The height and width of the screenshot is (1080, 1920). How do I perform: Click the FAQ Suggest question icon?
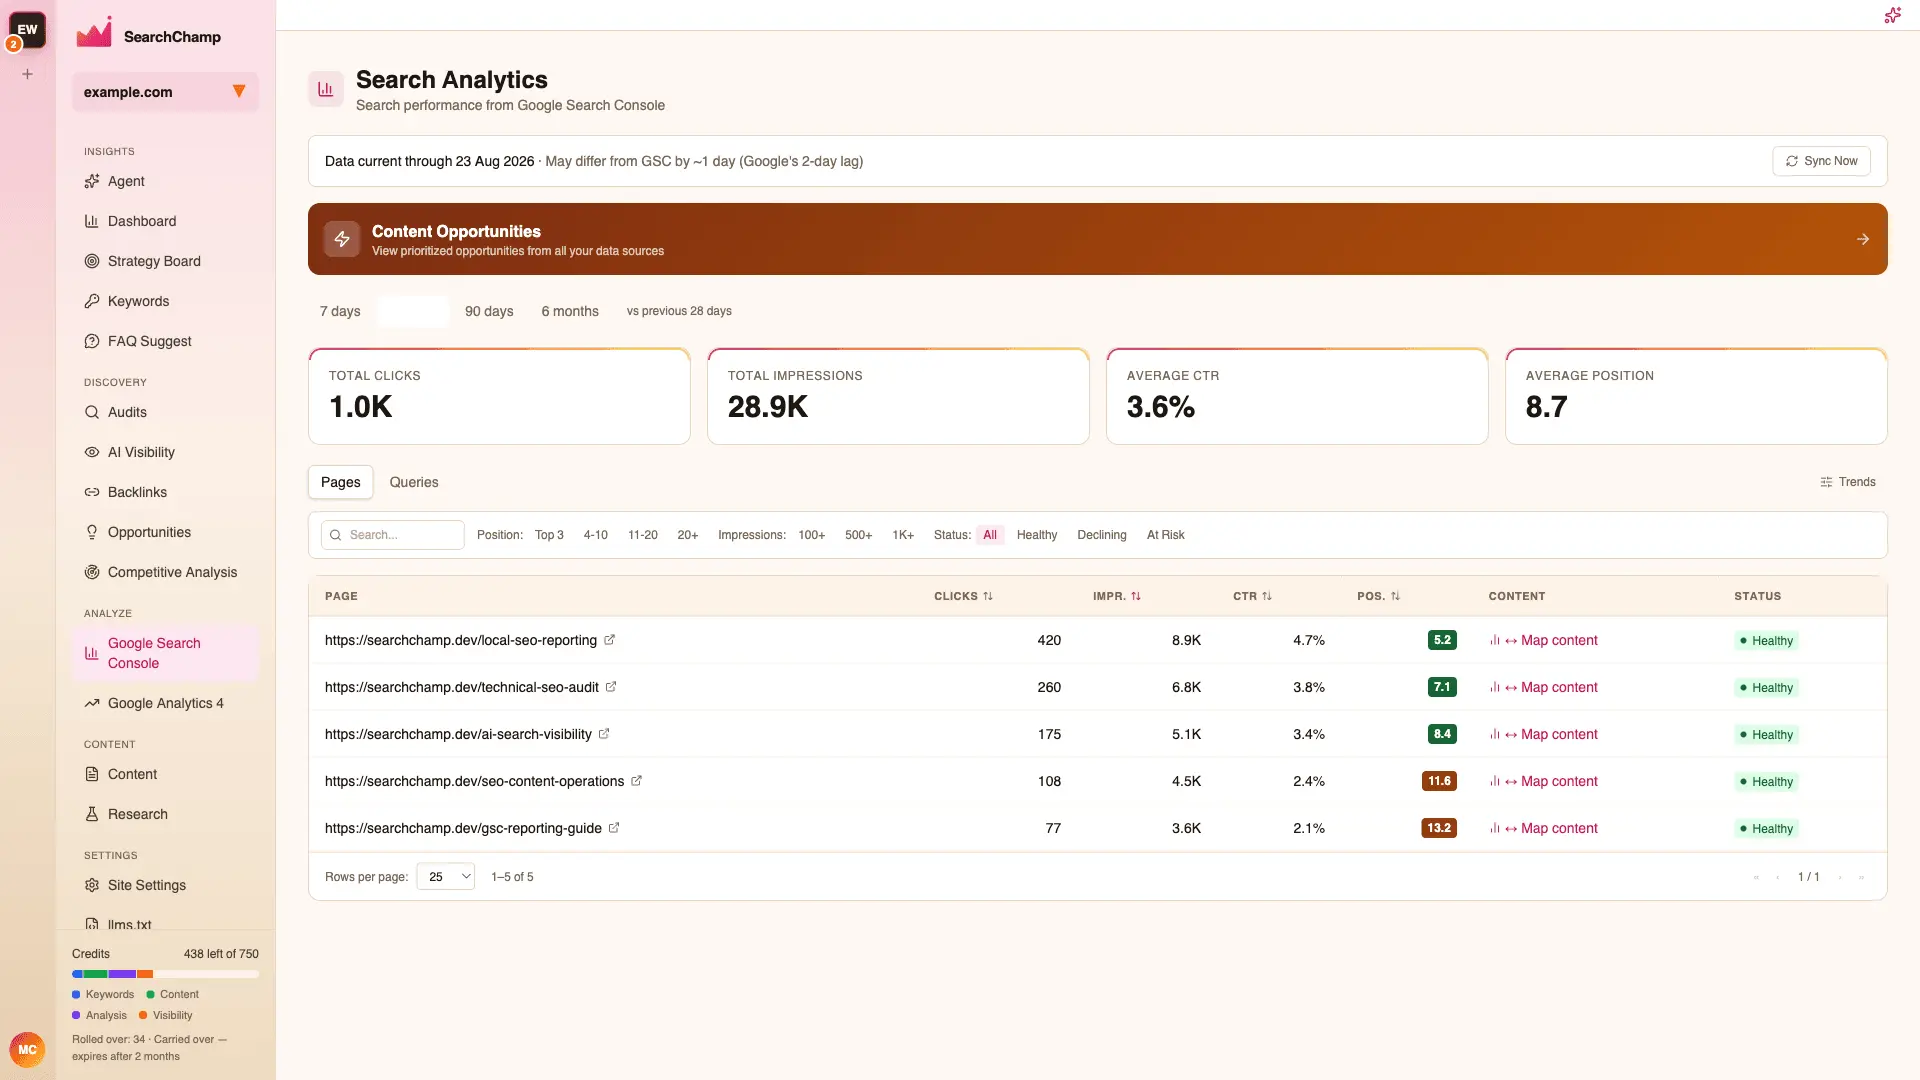(92, 341)
